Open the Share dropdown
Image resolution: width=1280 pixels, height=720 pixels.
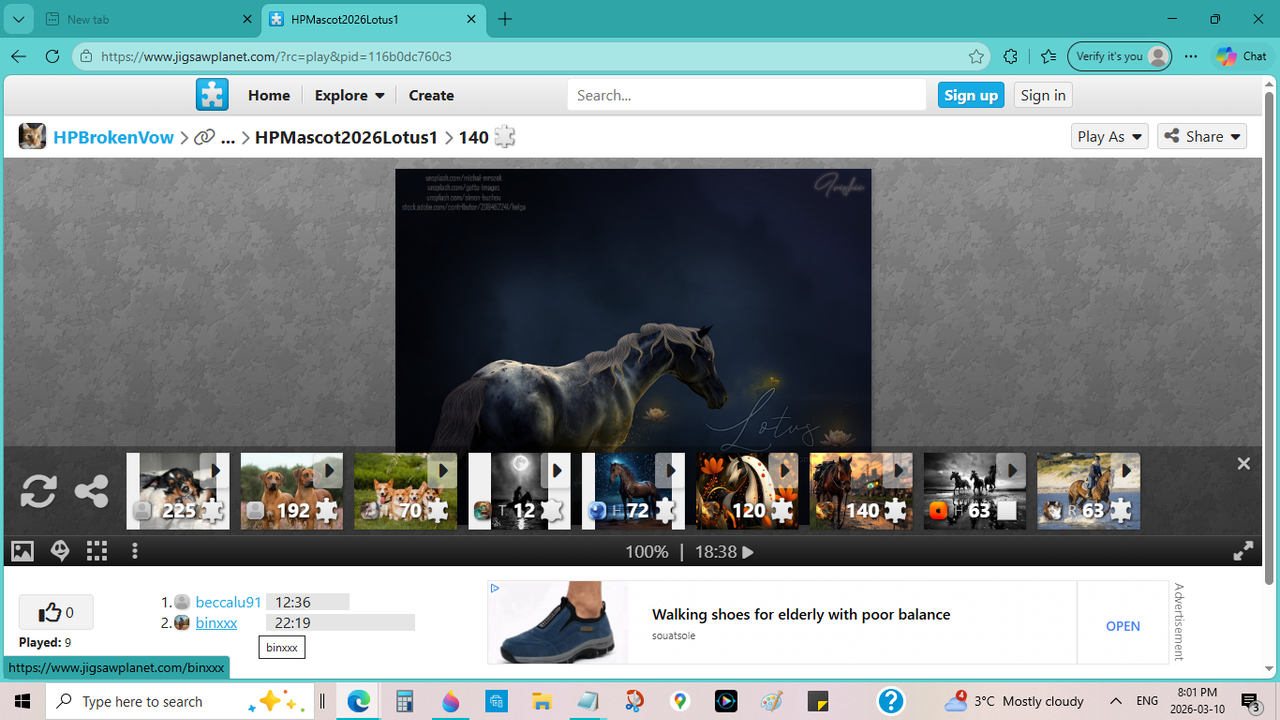pos(1202,137)
